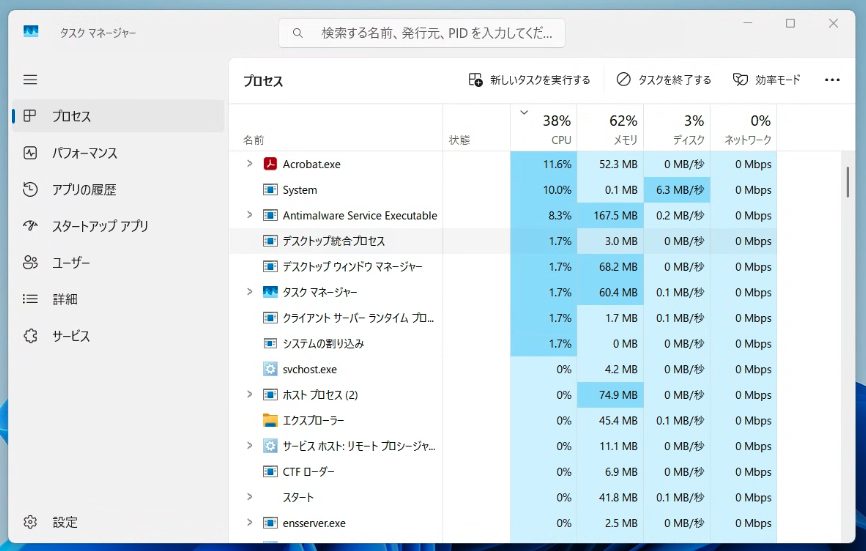Click the svchost.exe gear icon
Viewport: 866px width, 551px height.
pyautogui.click(x=270, y=369)
